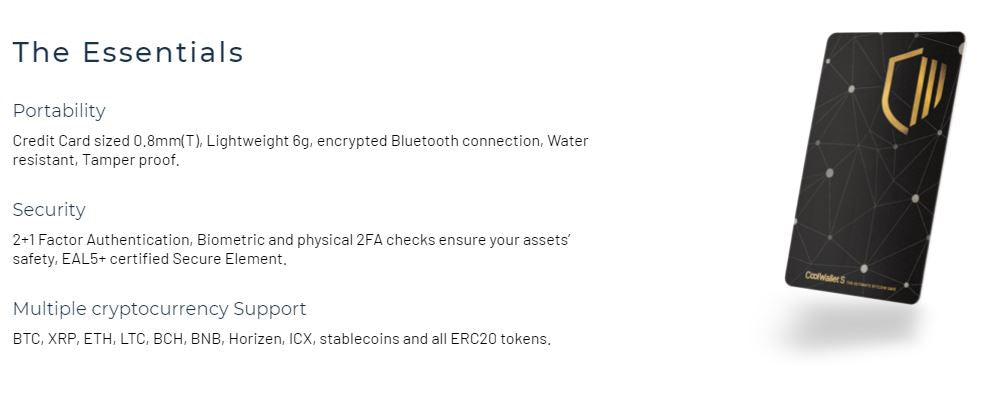
Task: Click the "encrypted Bluetooth connection" phrase
Action: pos(430,141)
